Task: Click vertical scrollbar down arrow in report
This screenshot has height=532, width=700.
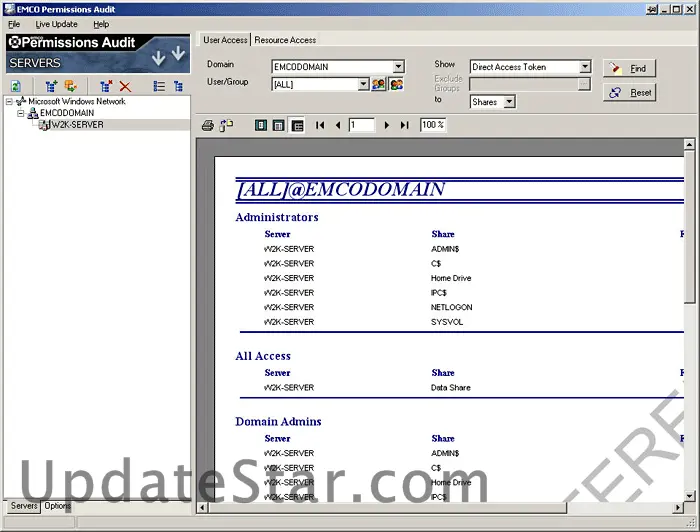Action: tap(689, 495)
